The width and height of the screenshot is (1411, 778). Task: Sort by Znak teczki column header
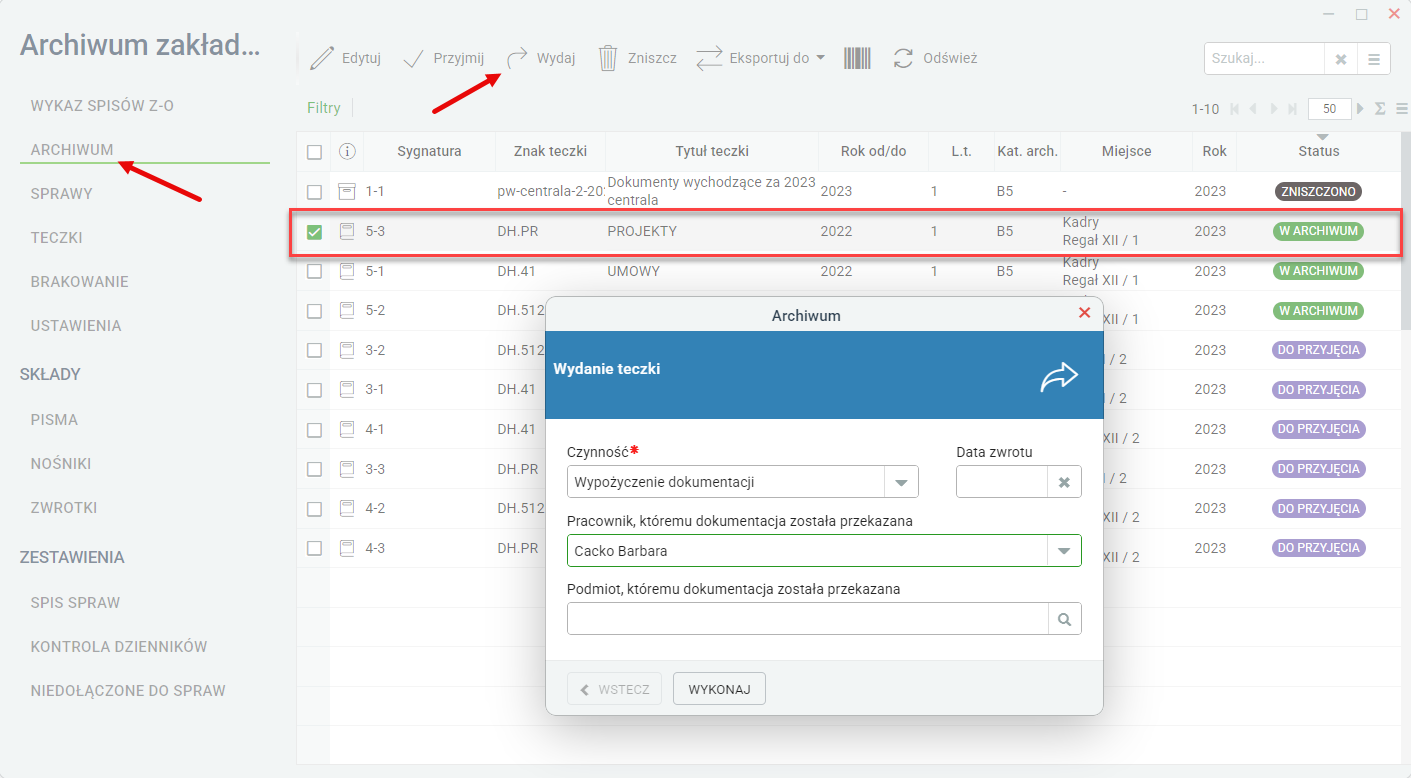point(550,152)
